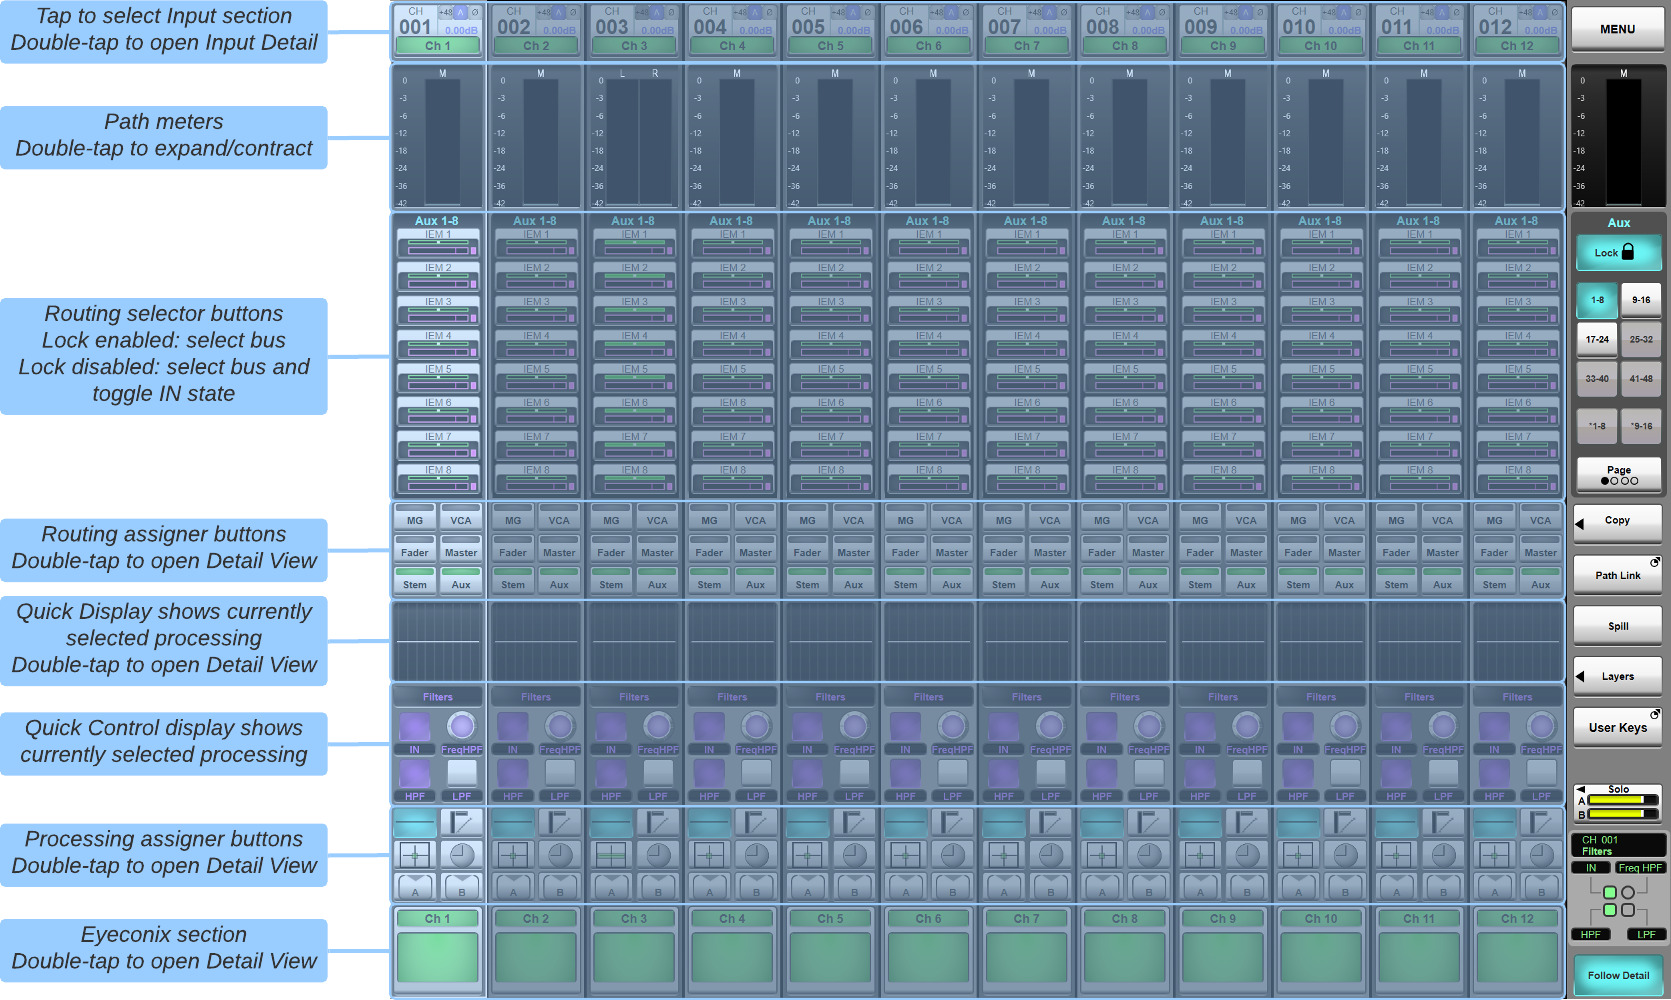
Task: Select the filters processing icon on channel 1
Action: pos(415,822)
